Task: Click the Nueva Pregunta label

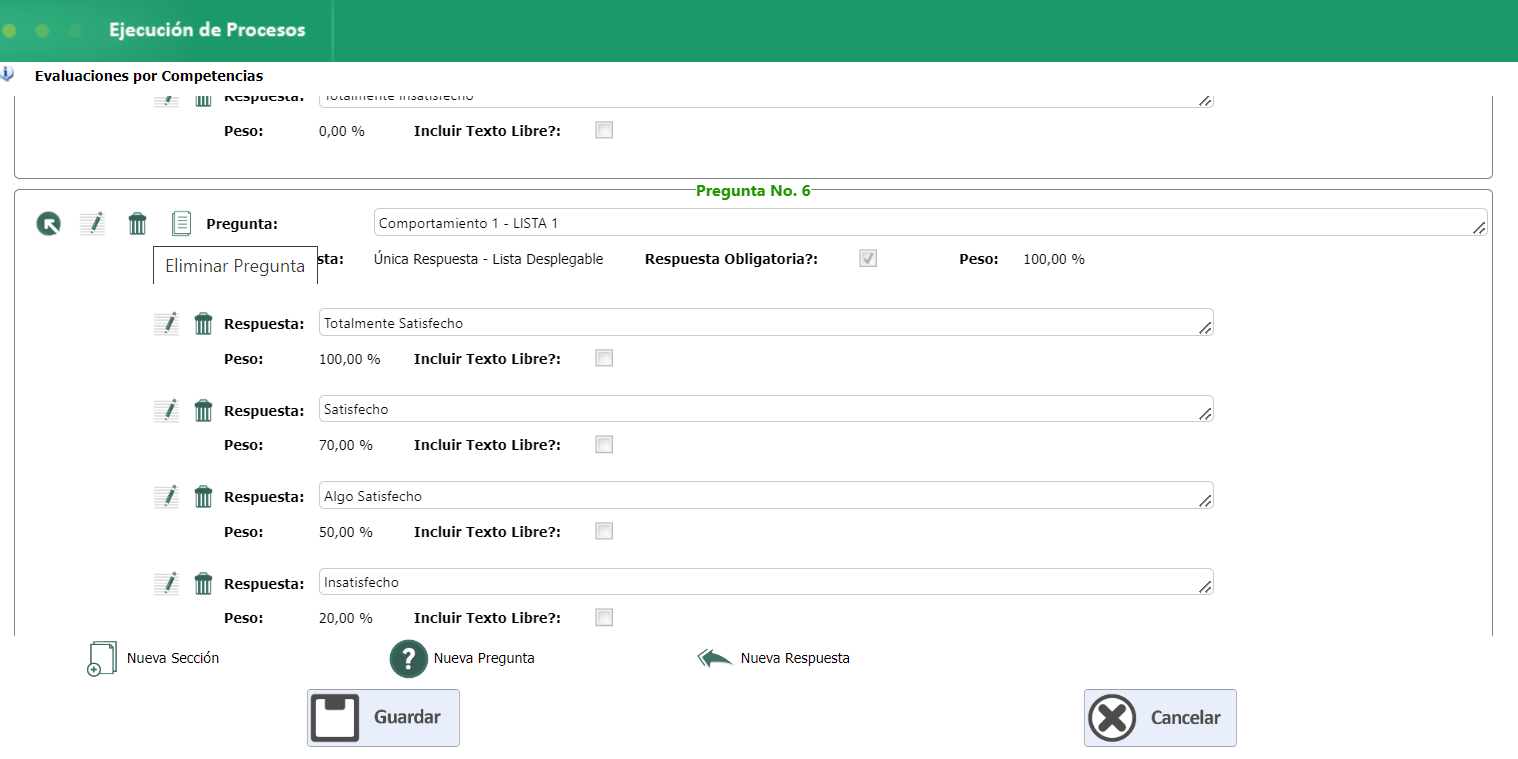Action: (484, 658)
